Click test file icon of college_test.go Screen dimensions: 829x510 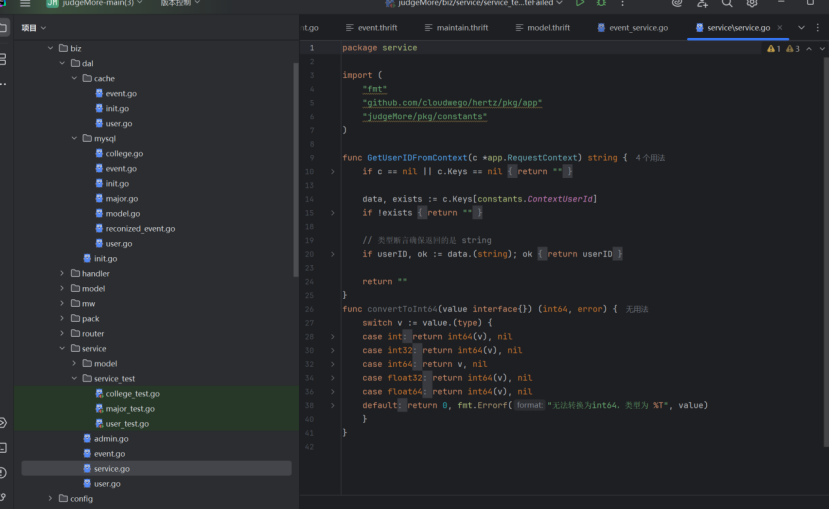99,393
